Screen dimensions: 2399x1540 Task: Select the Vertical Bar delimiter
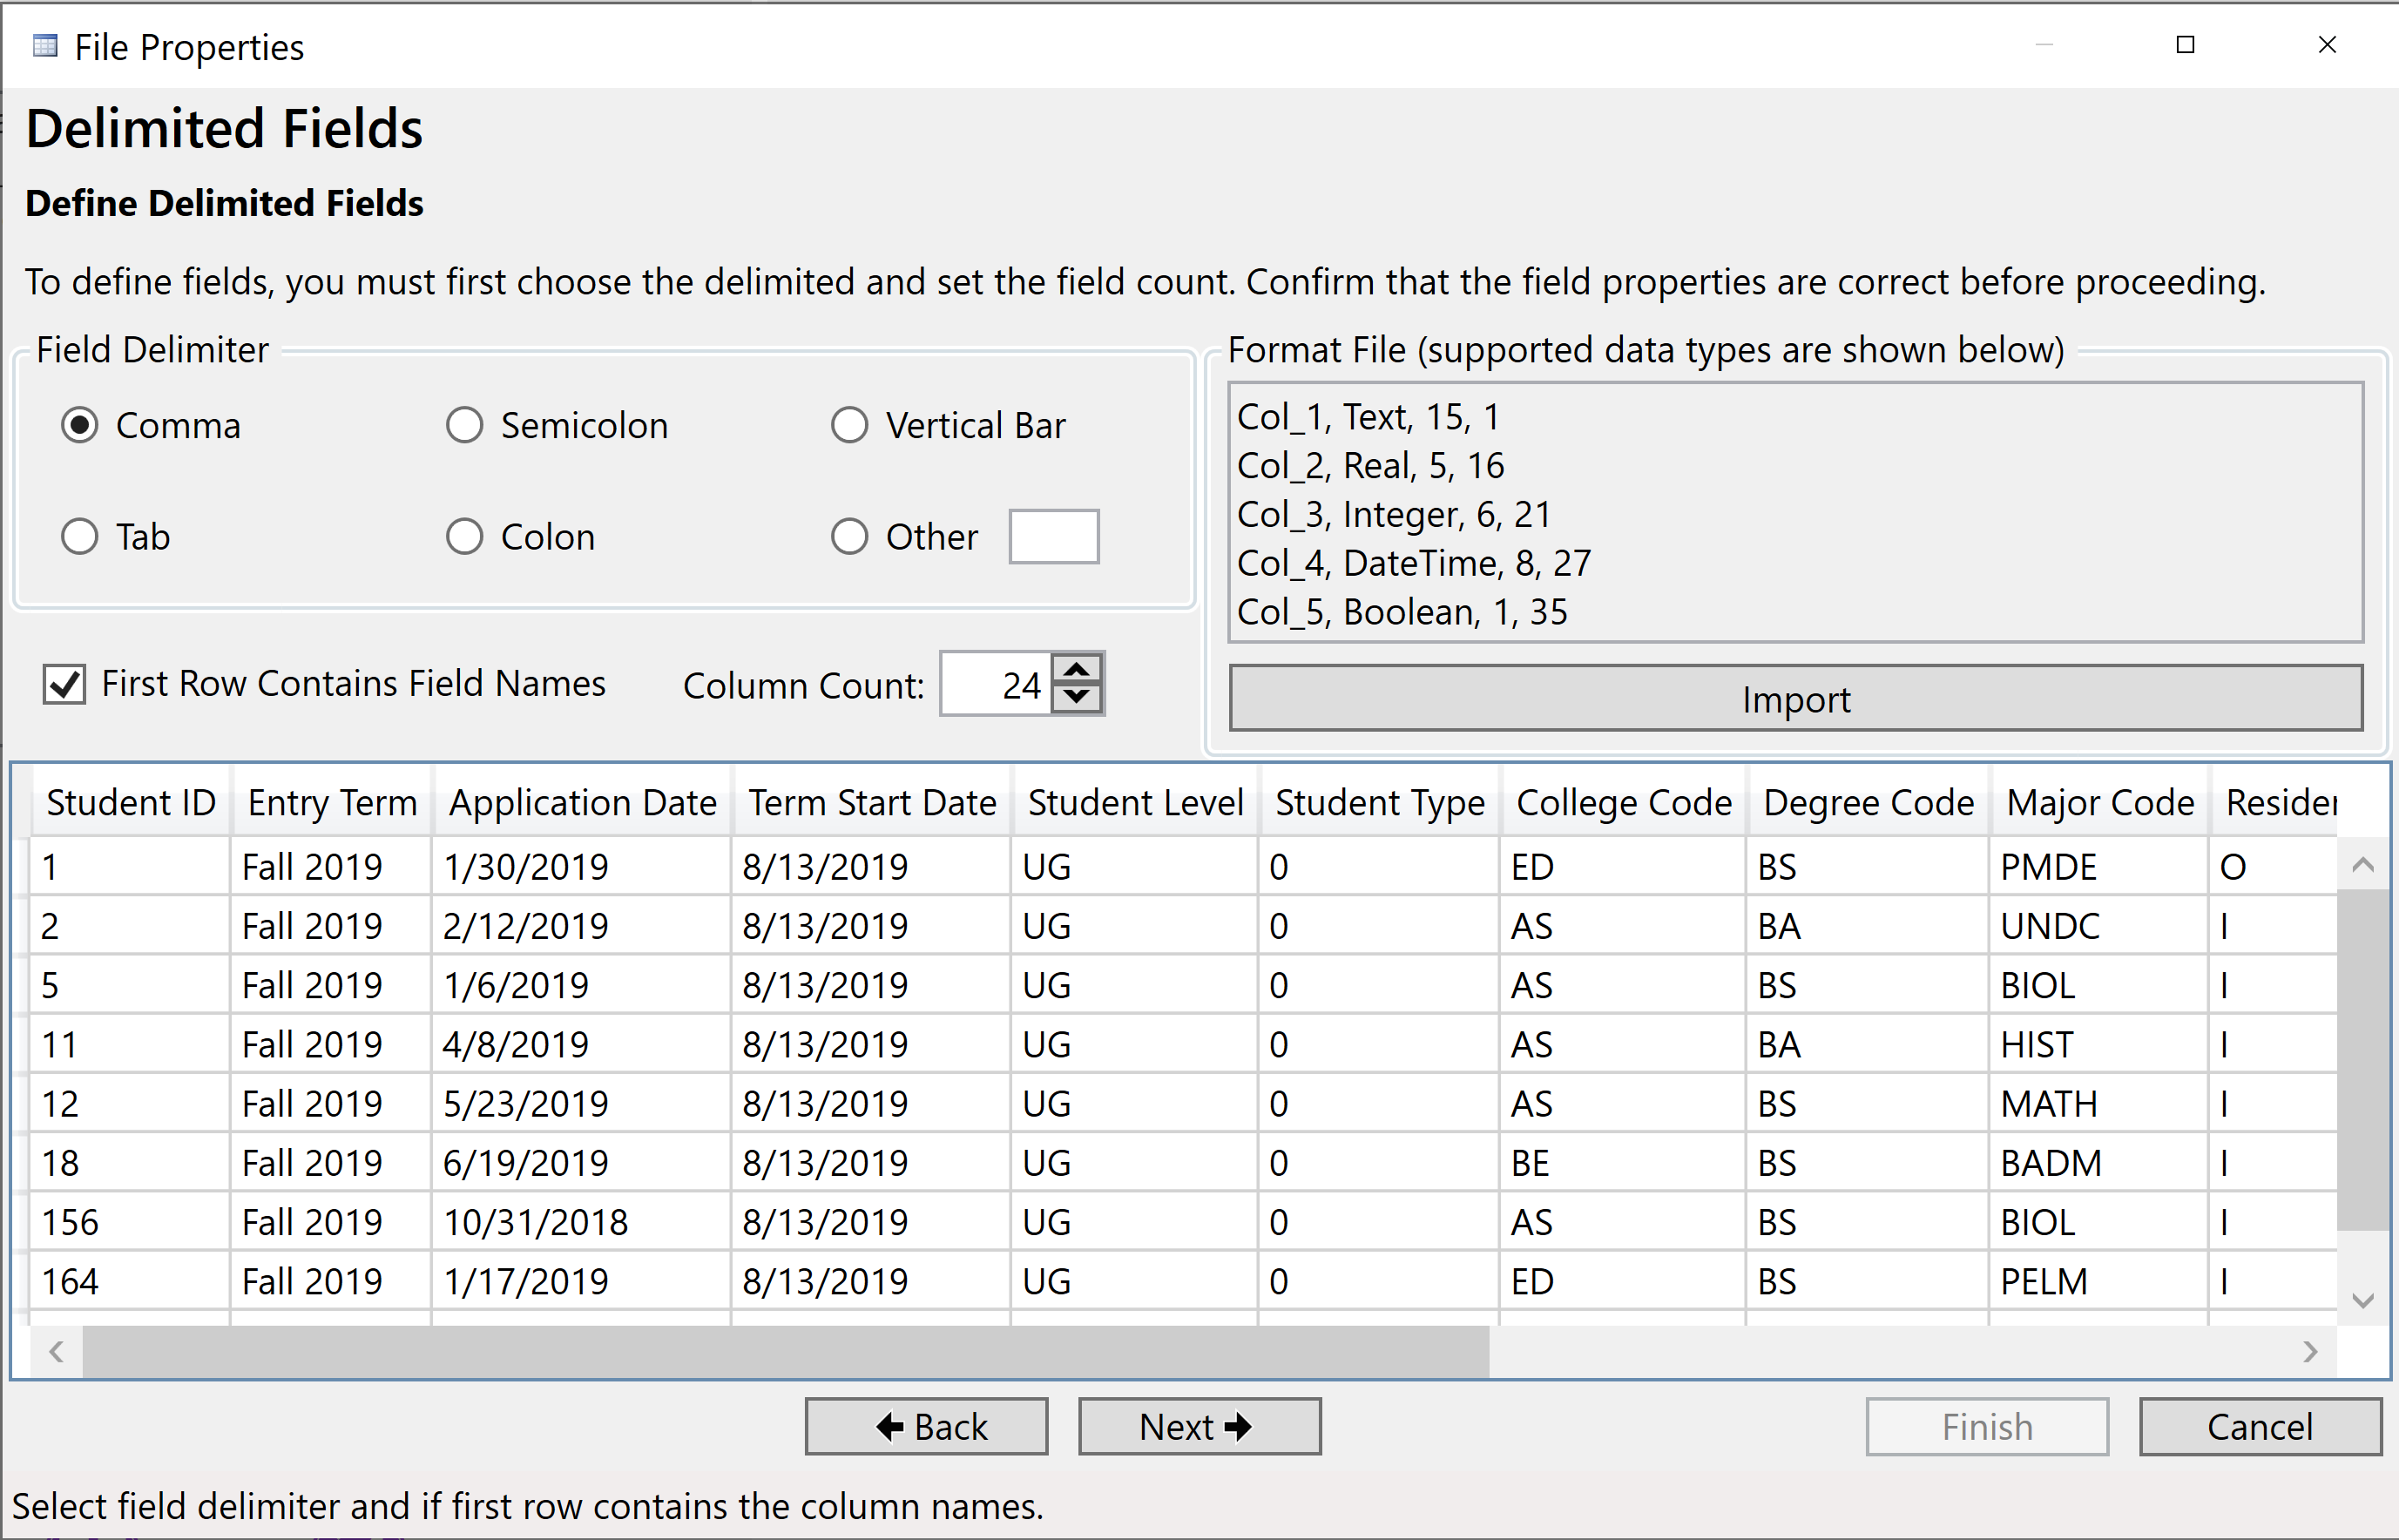tap(849, 424)
